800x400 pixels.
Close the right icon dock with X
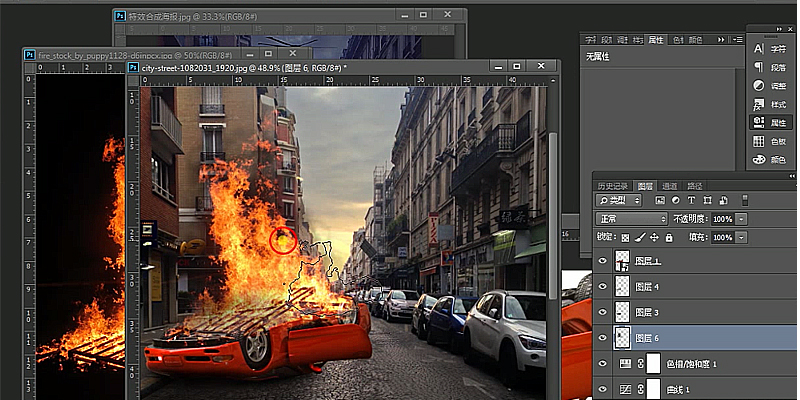[x=792, y=29]
